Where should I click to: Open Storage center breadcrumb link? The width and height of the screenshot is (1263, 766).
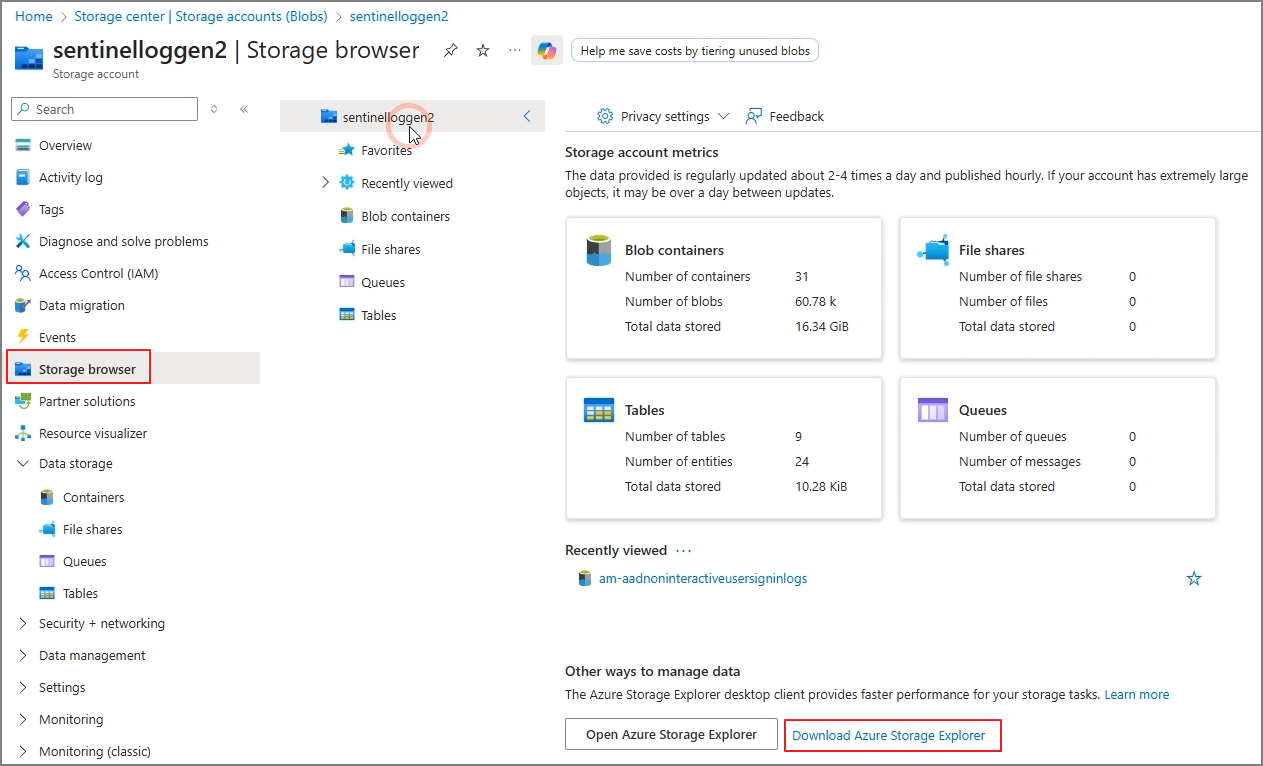point(201,16)
